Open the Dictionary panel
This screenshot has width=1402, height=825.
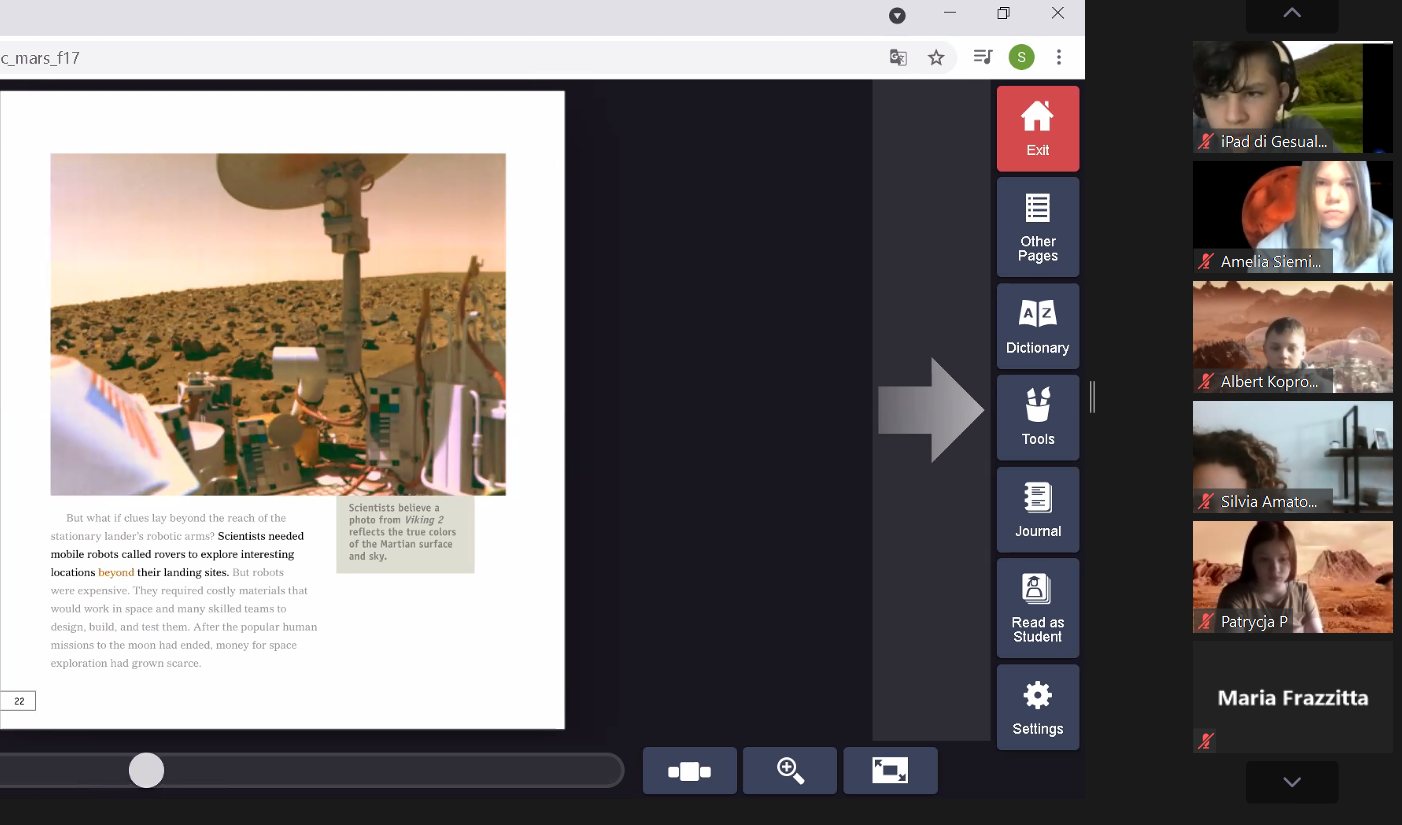tap(1037, 326)
